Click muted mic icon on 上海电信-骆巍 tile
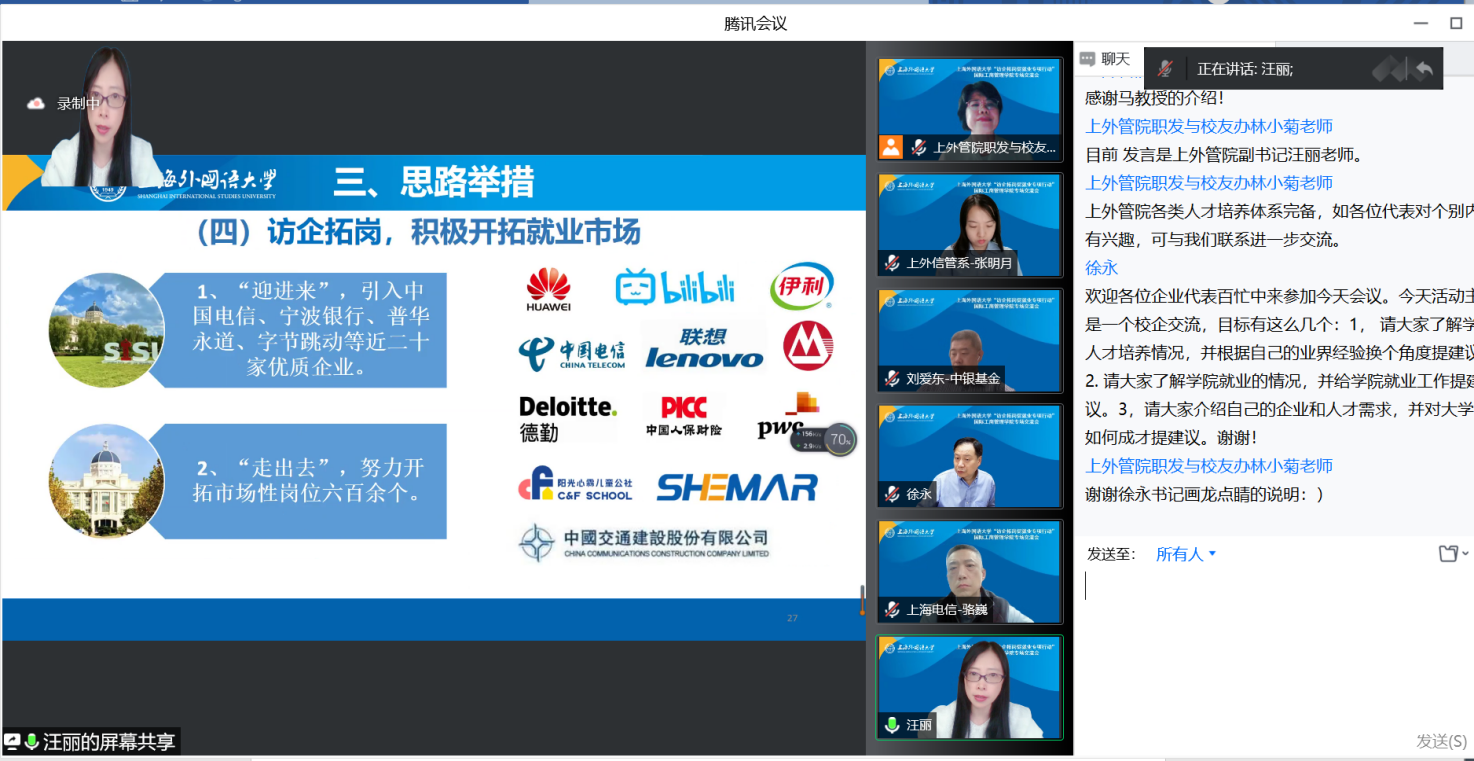1474x761 pixels. pos(891,609)
